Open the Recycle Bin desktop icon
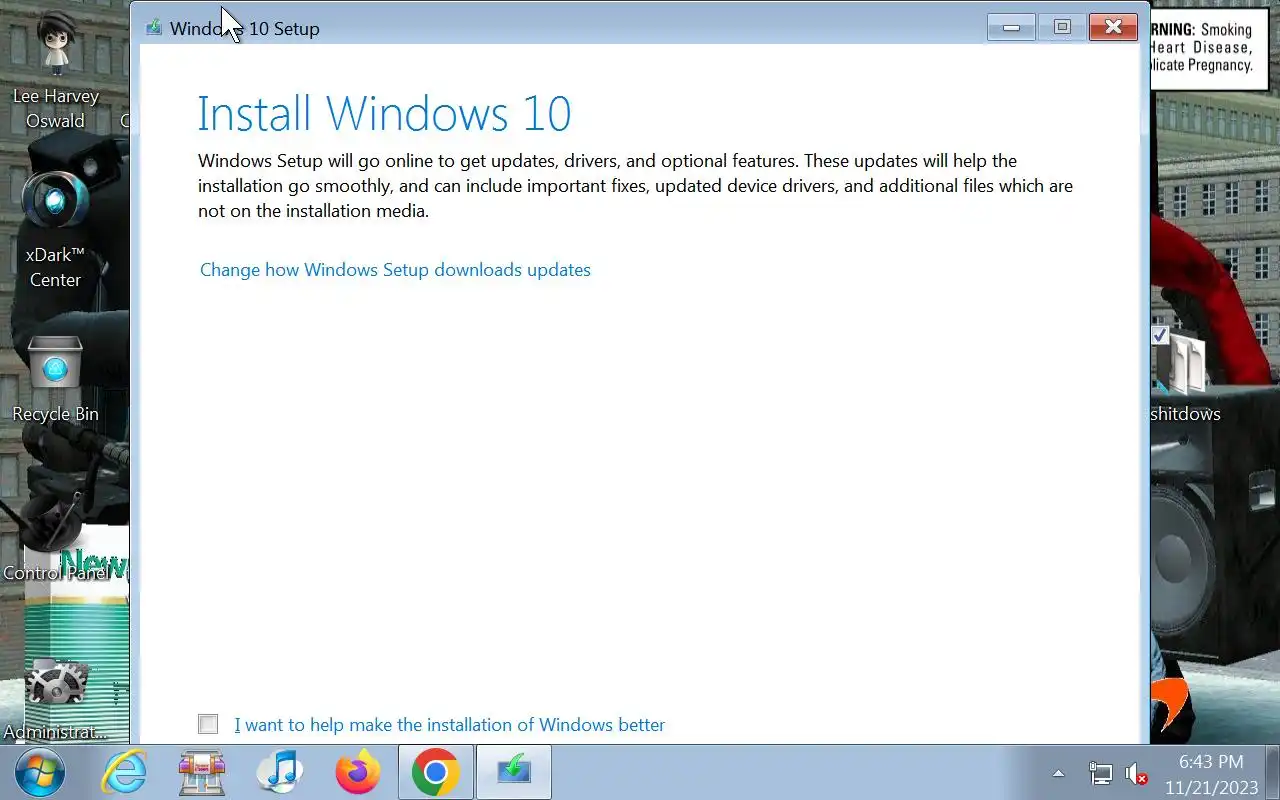This screenshot has width=1280, height=800. click(x=56, y=378)
